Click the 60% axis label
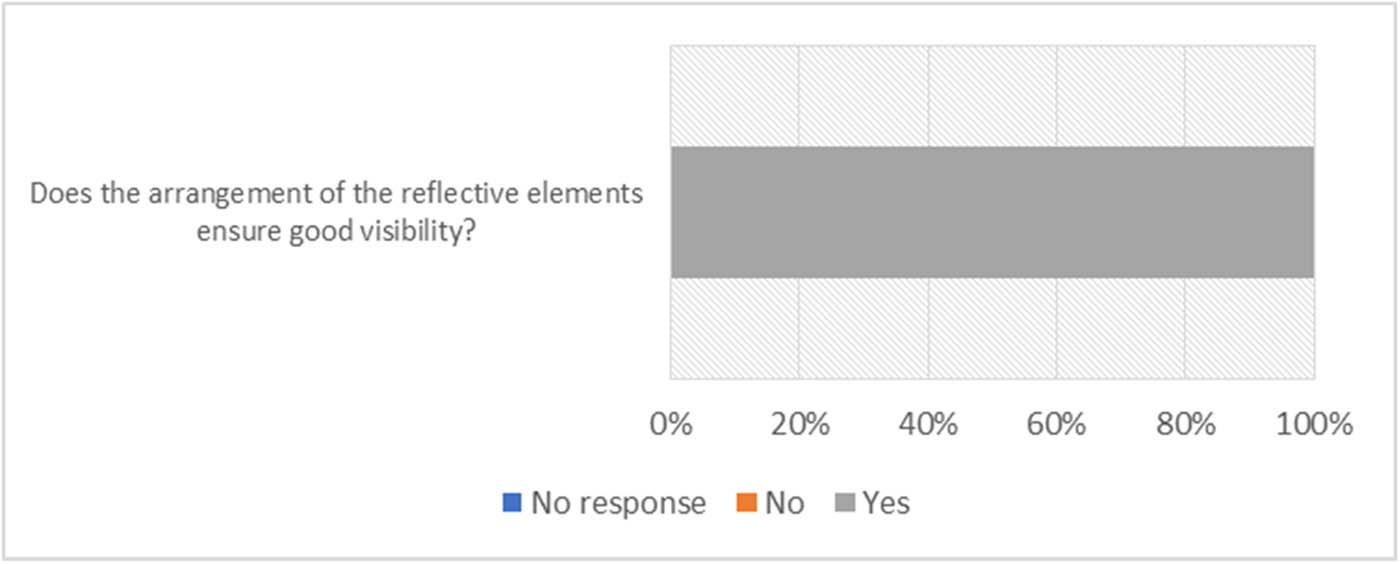 pyautogui.click(x=1057, y=424)
